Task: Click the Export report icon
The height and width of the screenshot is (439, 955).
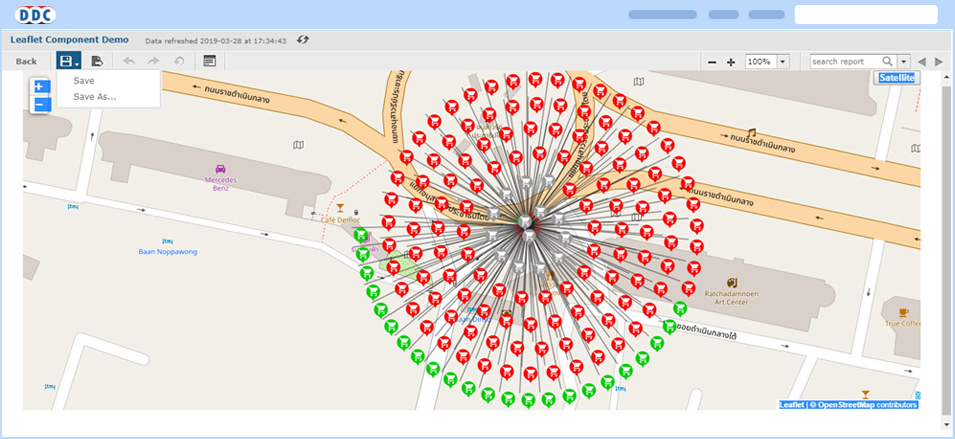Action: pos(97,61)
